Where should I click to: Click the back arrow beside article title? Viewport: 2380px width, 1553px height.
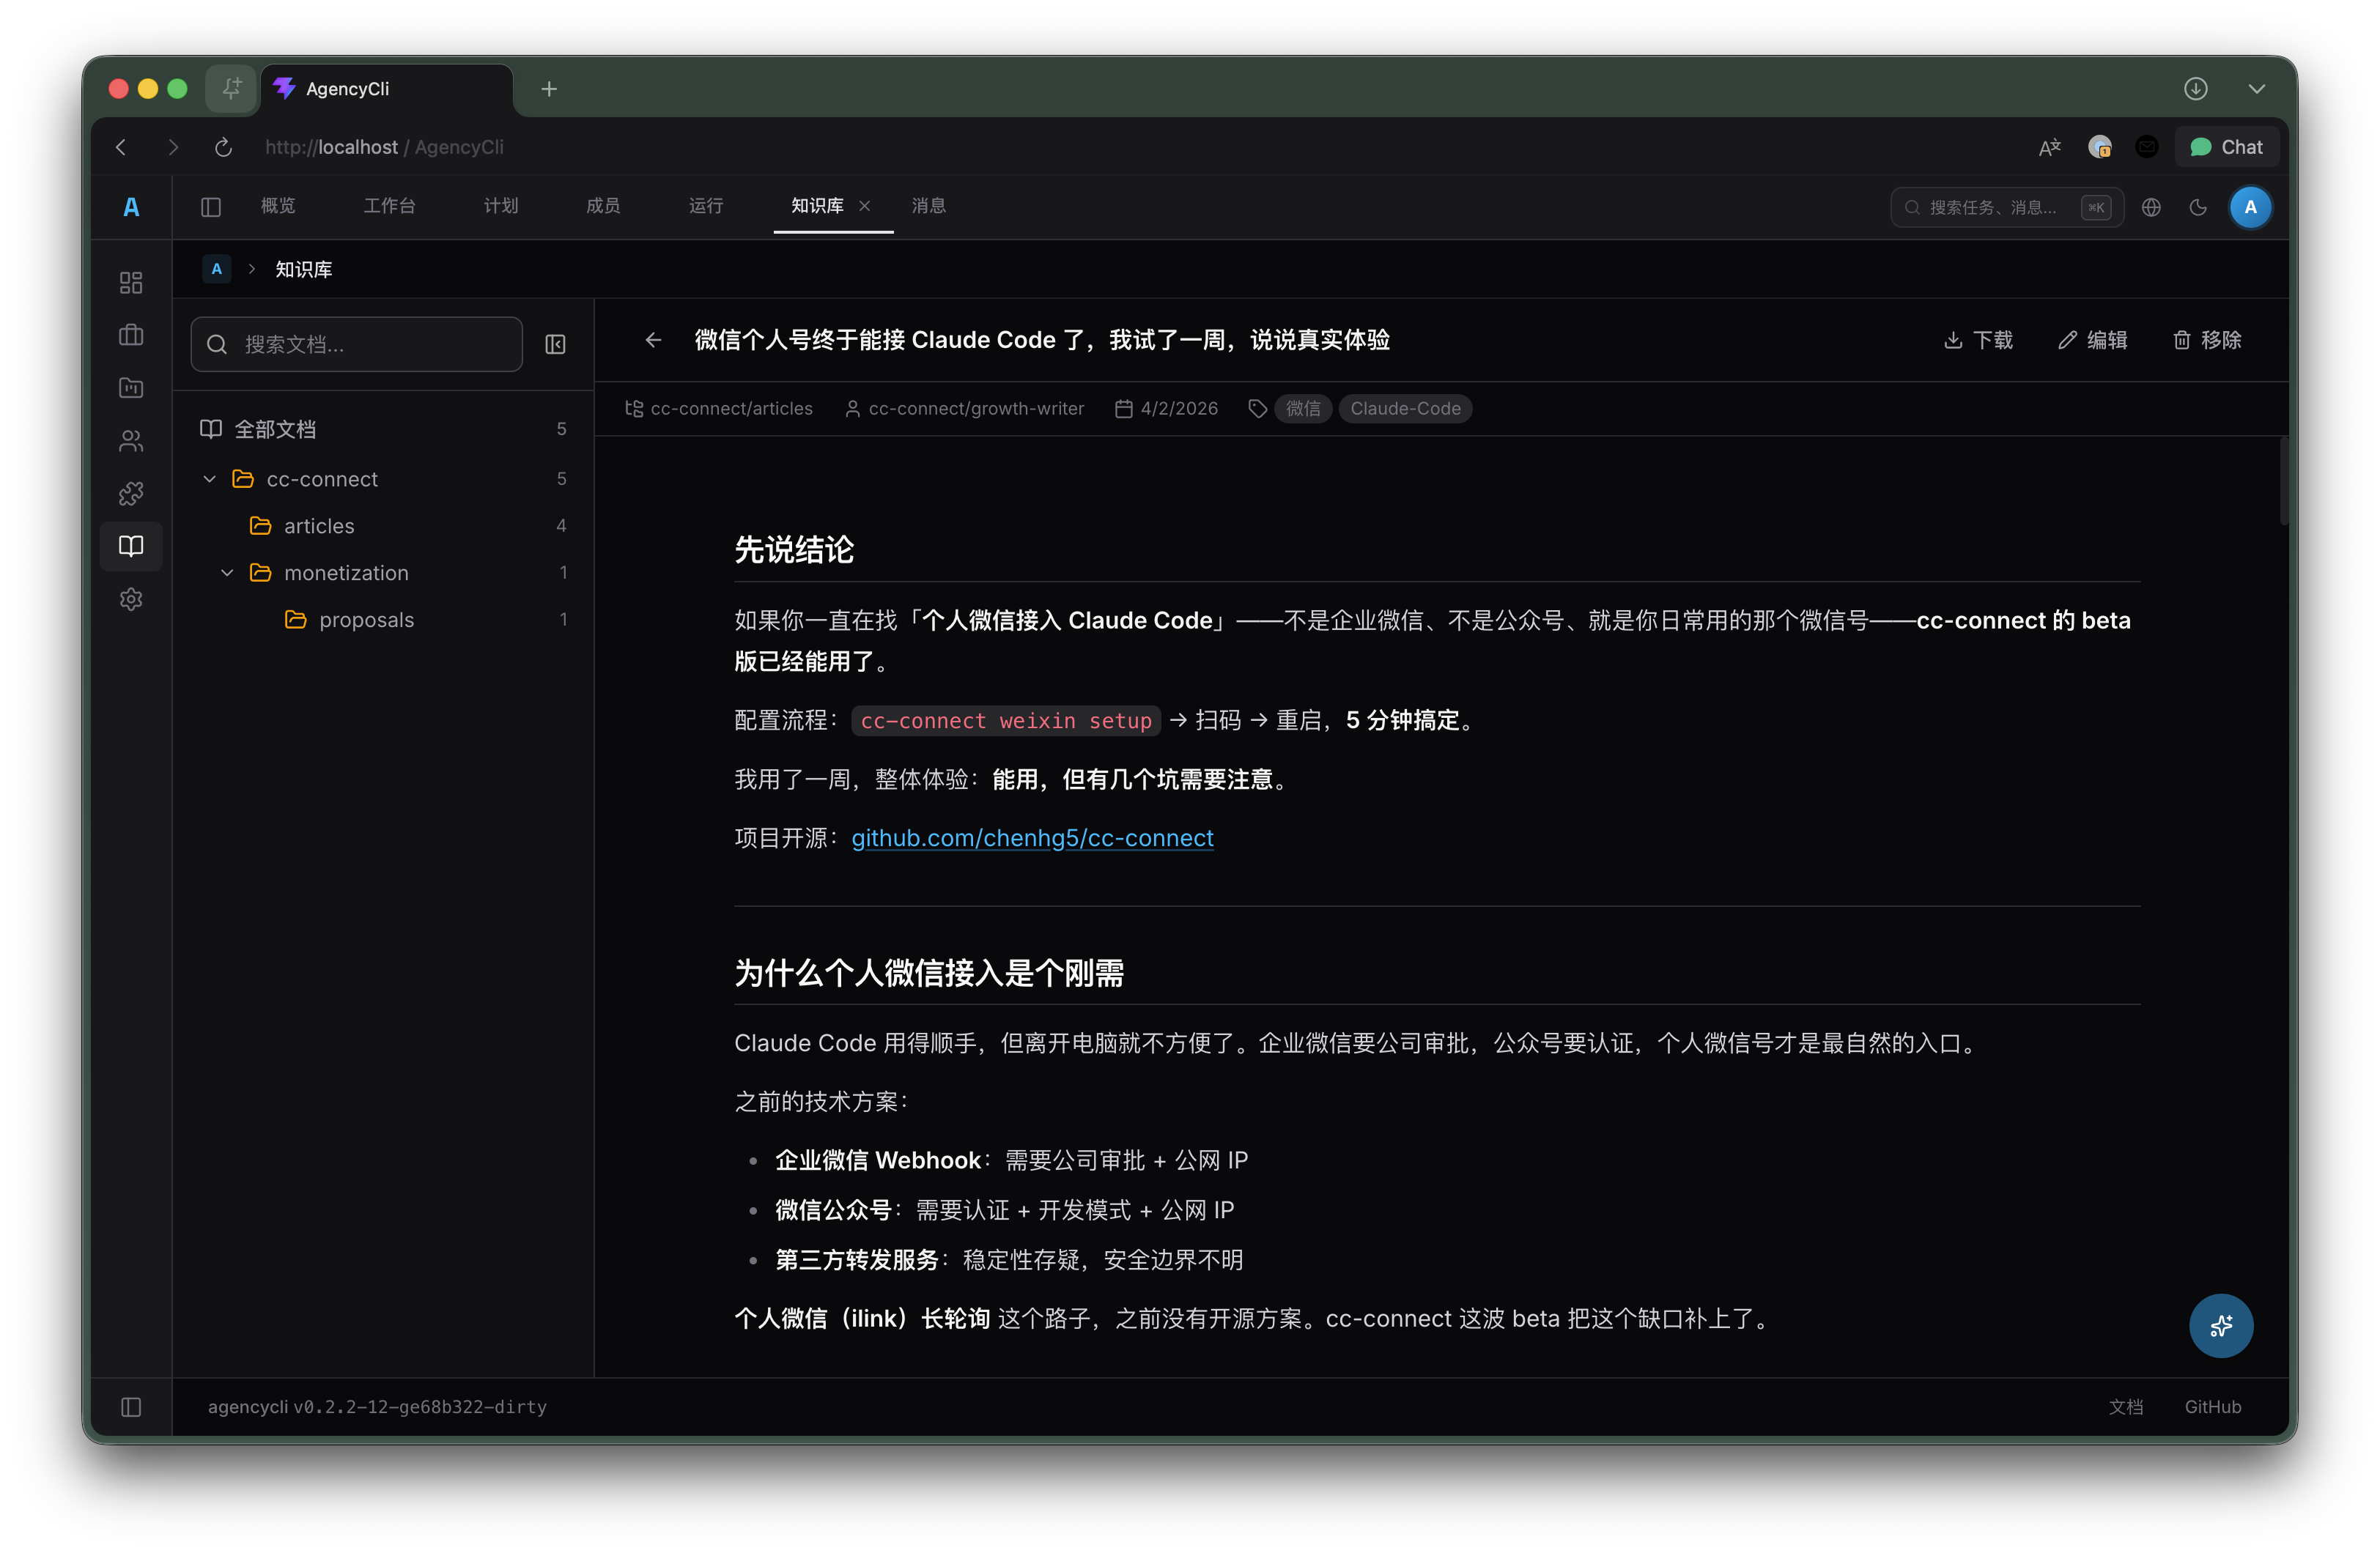tap(653, 340)
